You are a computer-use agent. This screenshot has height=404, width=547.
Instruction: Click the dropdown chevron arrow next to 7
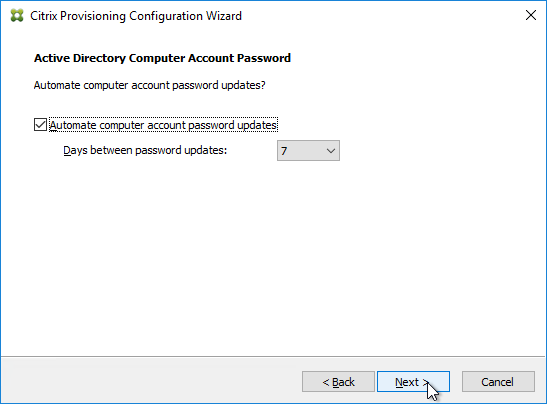[x=331, y=151]
